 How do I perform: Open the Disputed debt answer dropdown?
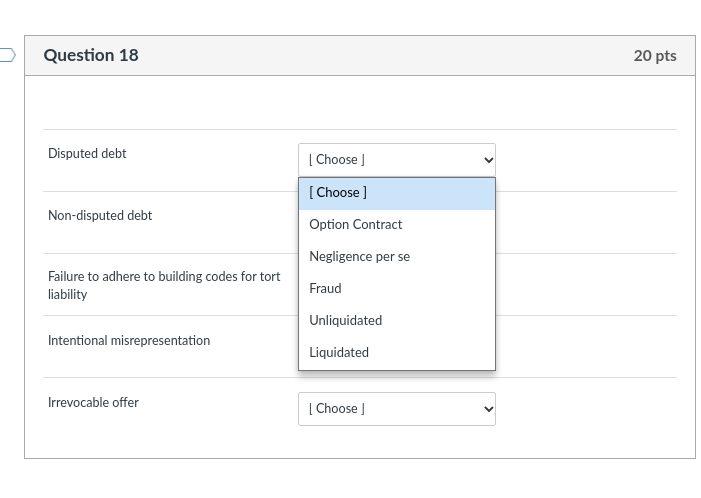[x=396, y=159]
